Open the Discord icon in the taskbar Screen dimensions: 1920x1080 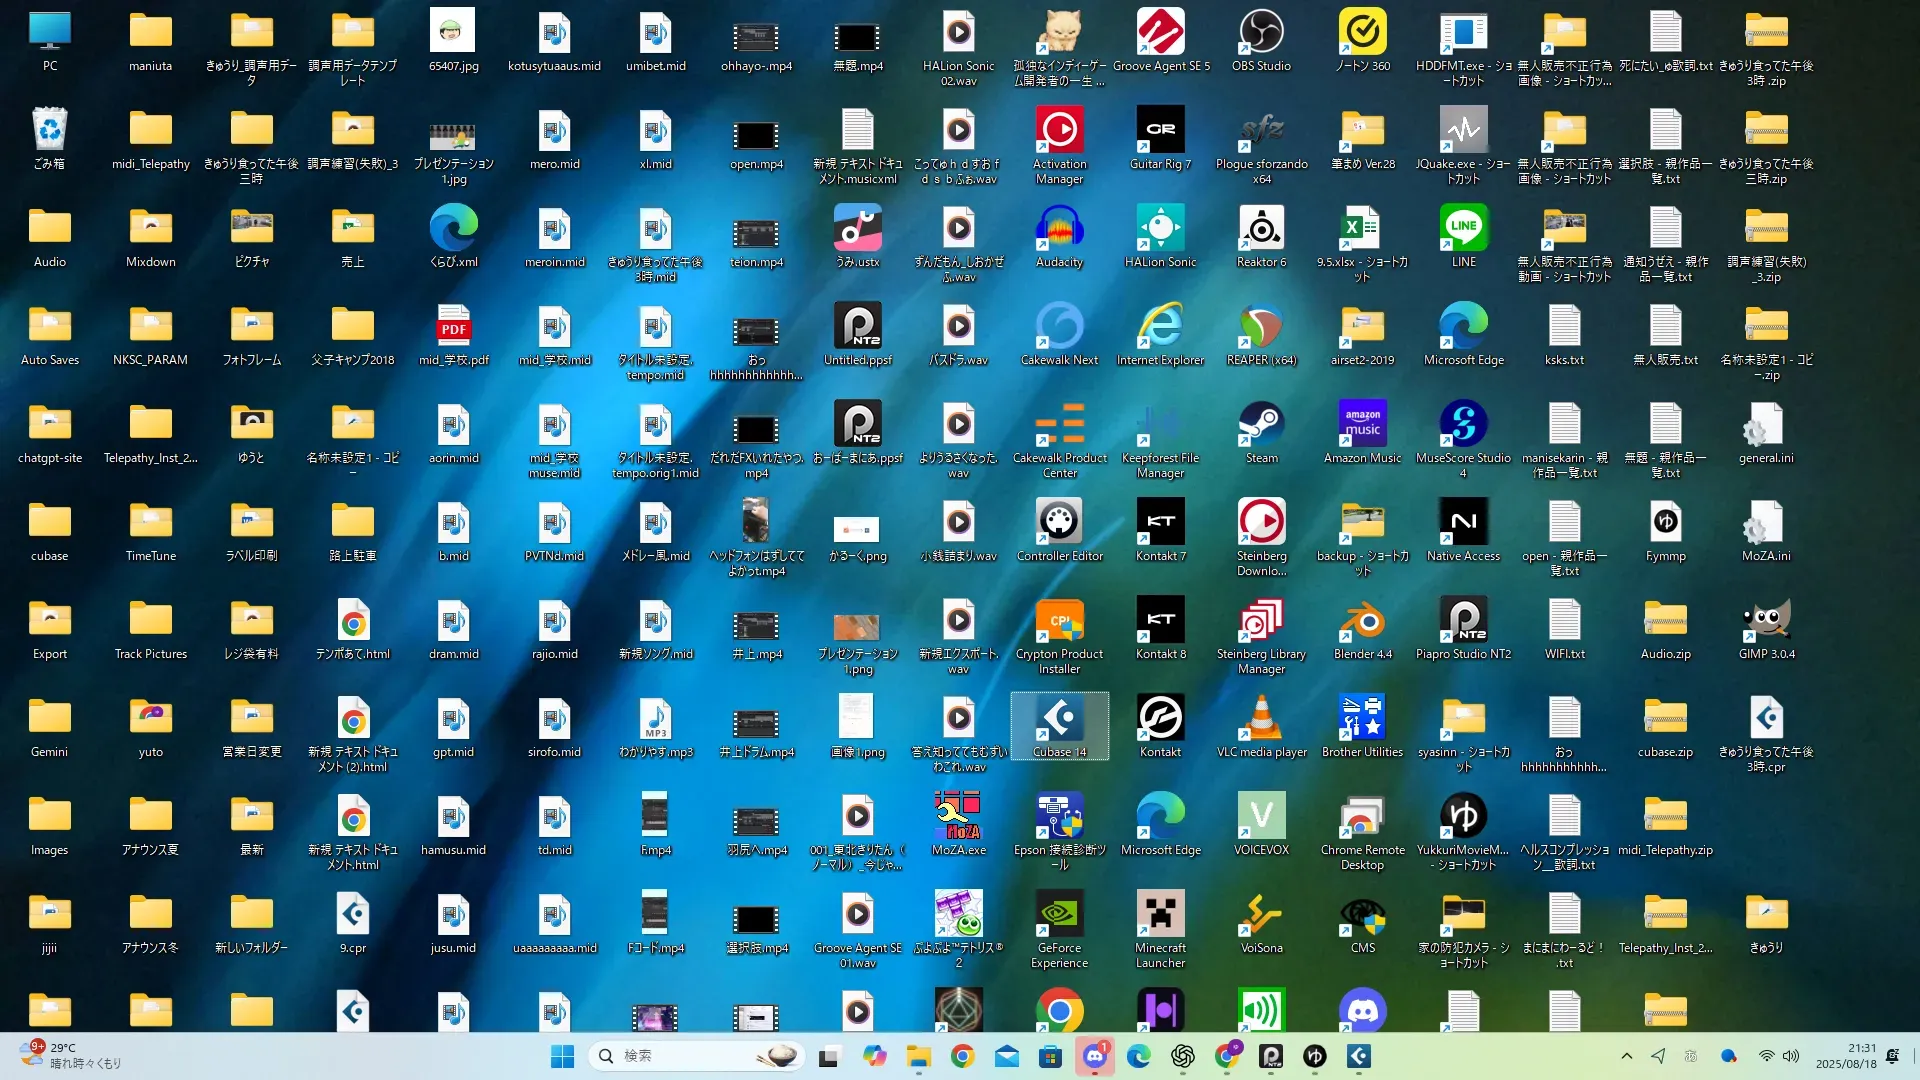pos(1094,1056)
